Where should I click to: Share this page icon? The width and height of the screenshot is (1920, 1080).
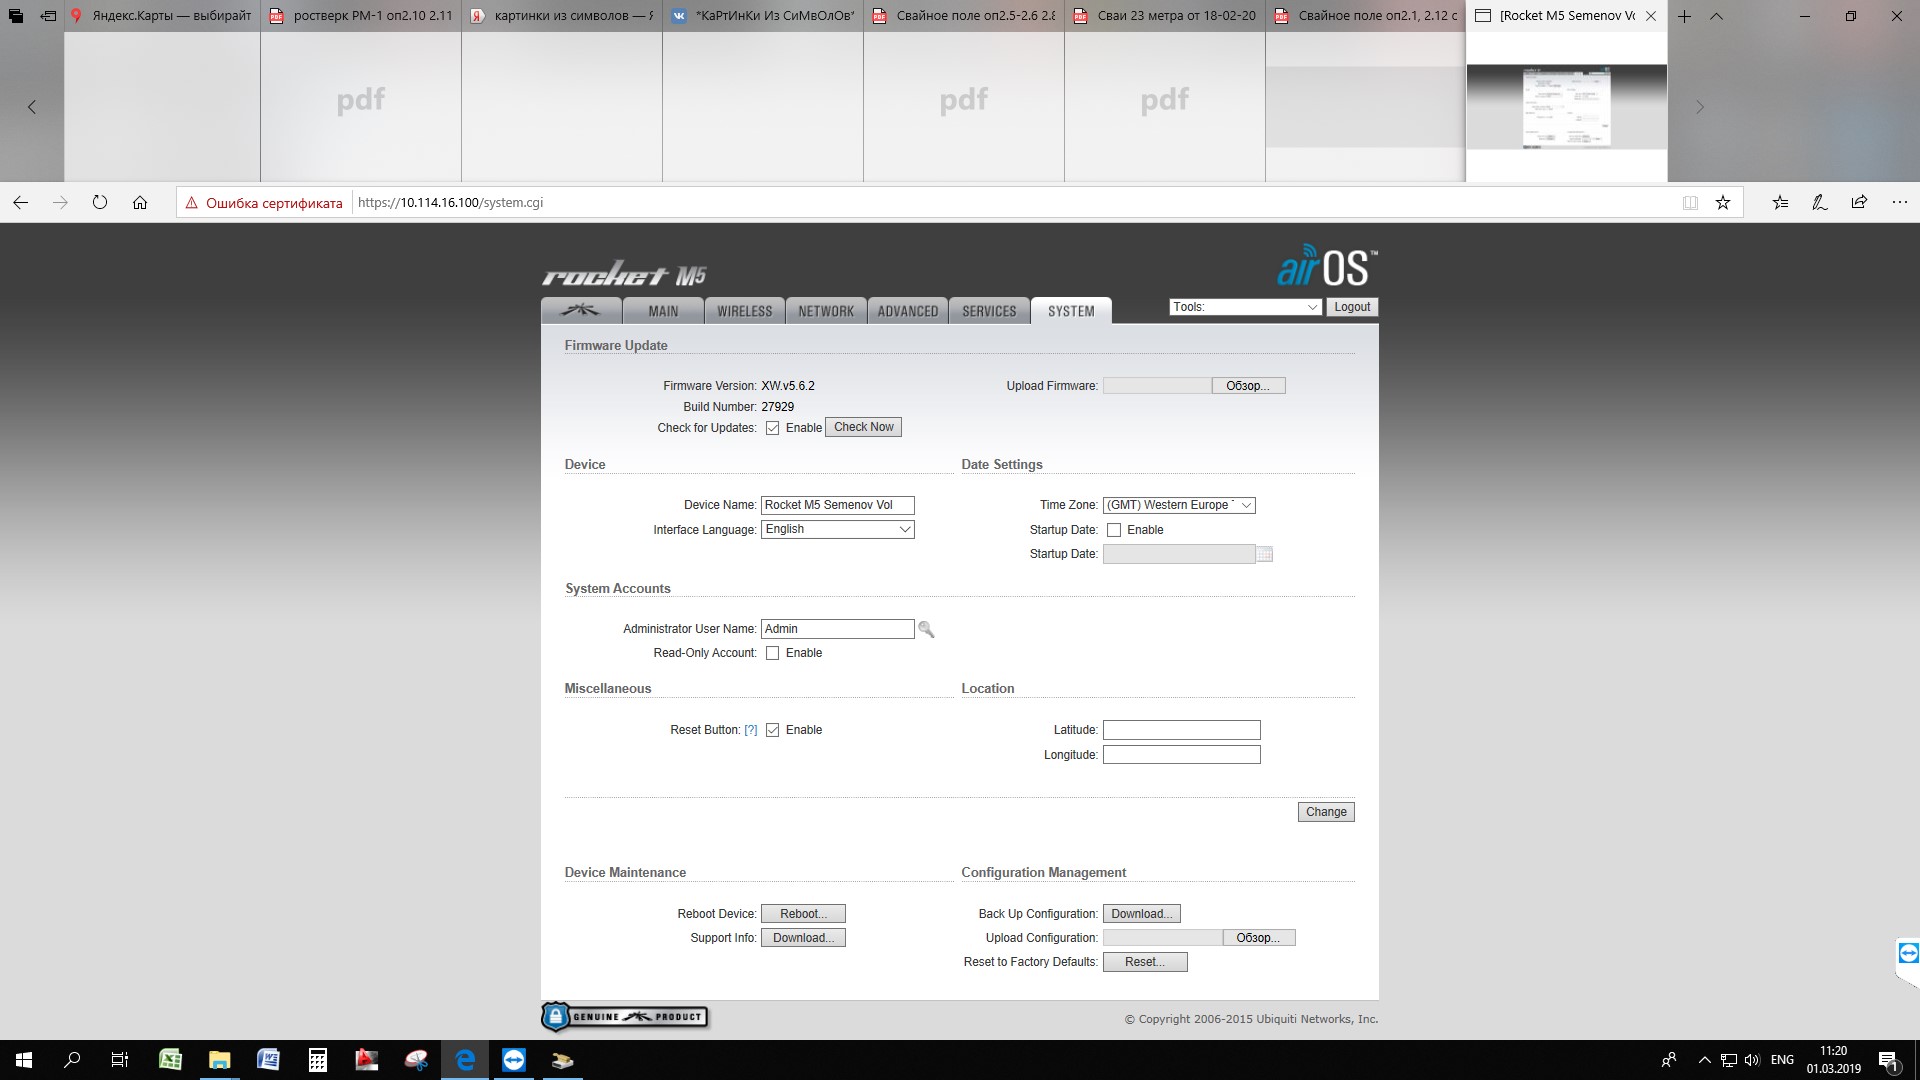click(1859, 202)
